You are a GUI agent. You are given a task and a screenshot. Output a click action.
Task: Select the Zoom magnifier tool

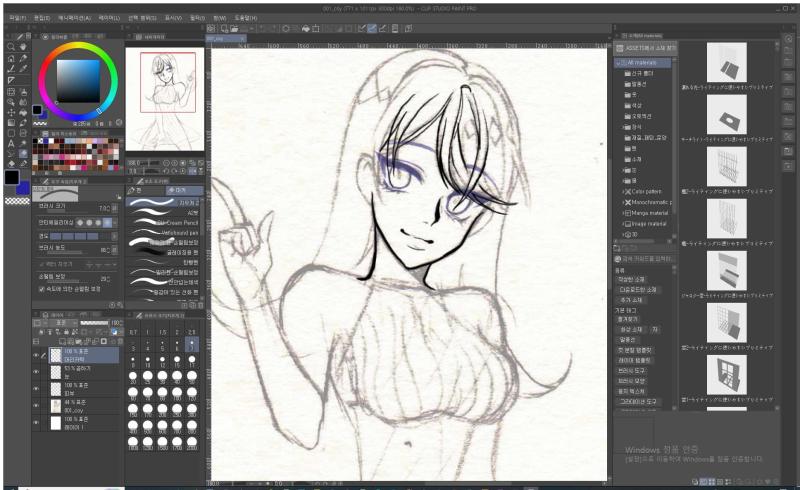[x=11, y=47]
